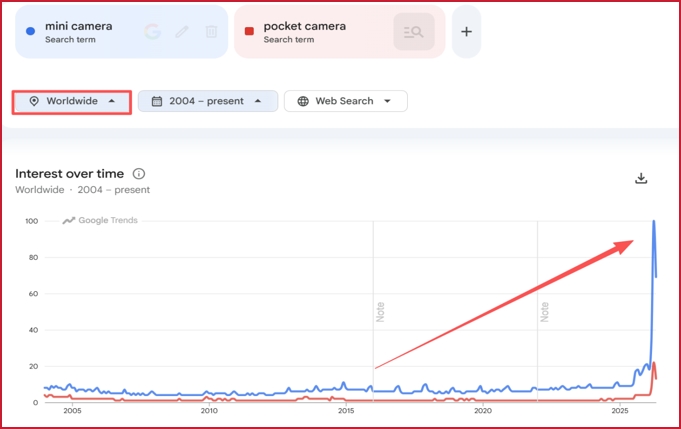This screenshot has width=681, height=429.
Task: Click the blue dot color for mini camera
Action: (30, 31)
